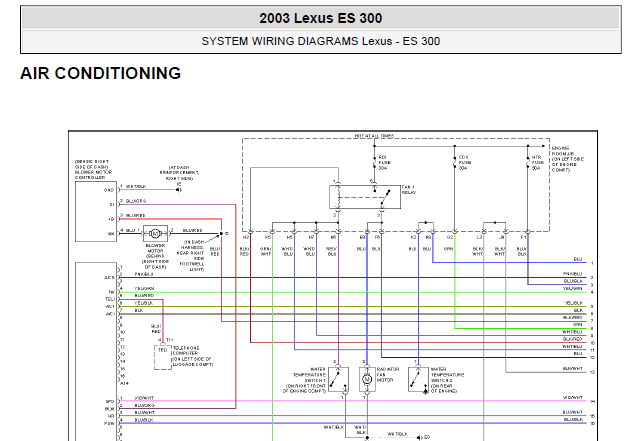Click the "IN DASH HARNESS" footwell note
Viewport: 627px width, 441px height.
point(192,256)
